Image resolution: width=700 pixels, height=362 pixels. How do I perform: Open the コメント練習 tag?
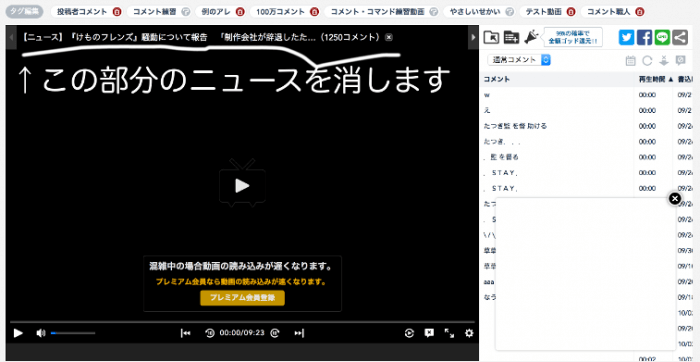pyautogui.click(x=155, y=12)
